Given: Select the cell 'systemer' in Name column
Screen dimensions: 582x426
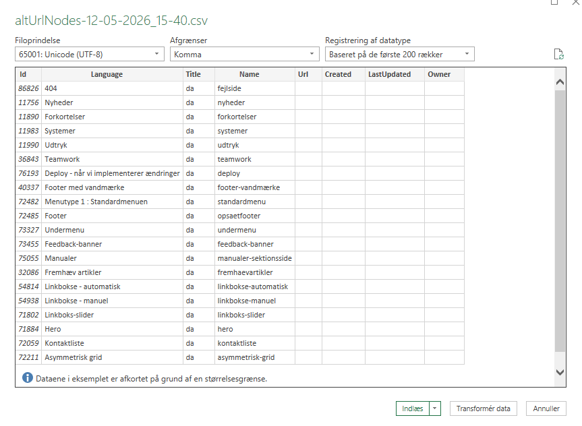Looking at the screenshot, I should (x=255, y=131).
